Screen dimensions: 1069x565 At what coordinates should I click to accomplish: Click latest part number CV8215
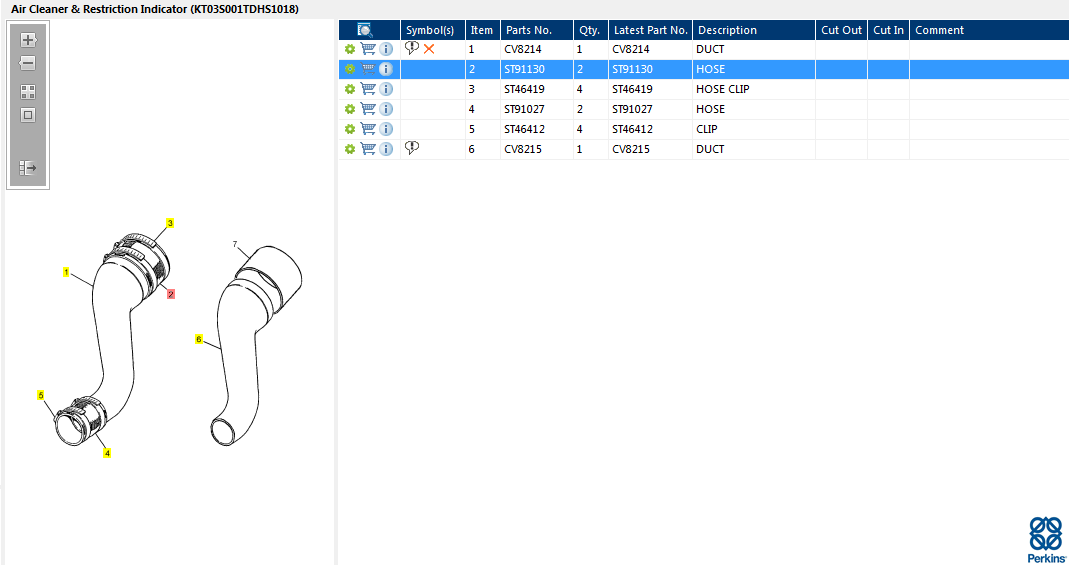[x=631, y=149]
